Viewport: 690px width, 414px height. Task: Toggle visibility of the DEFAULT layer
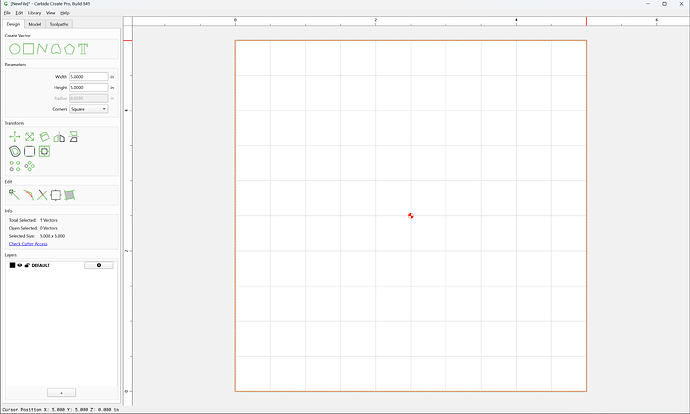[x=20, y=265]
